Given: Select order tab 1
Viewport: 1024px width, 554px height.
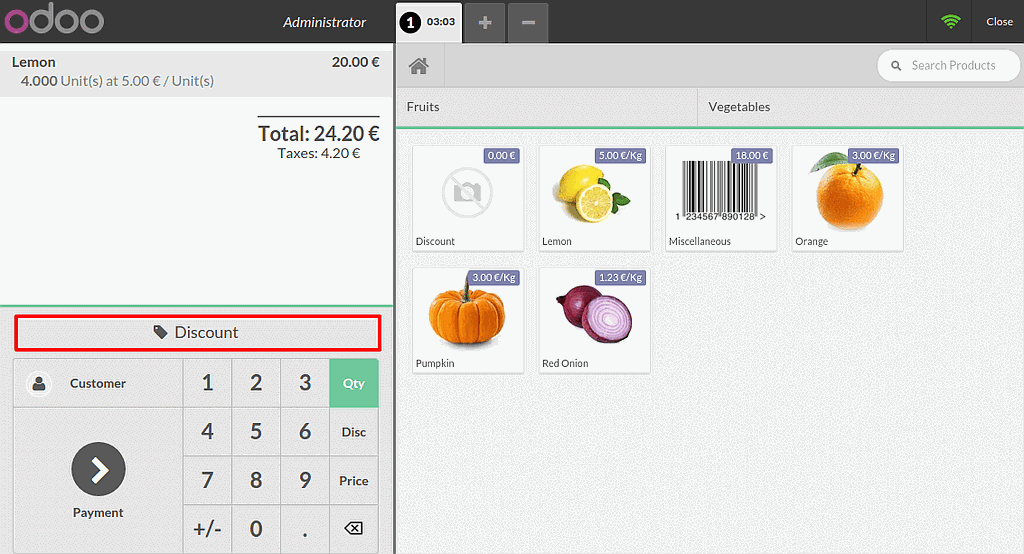Looking at the screenshot, I should (429, 22).
